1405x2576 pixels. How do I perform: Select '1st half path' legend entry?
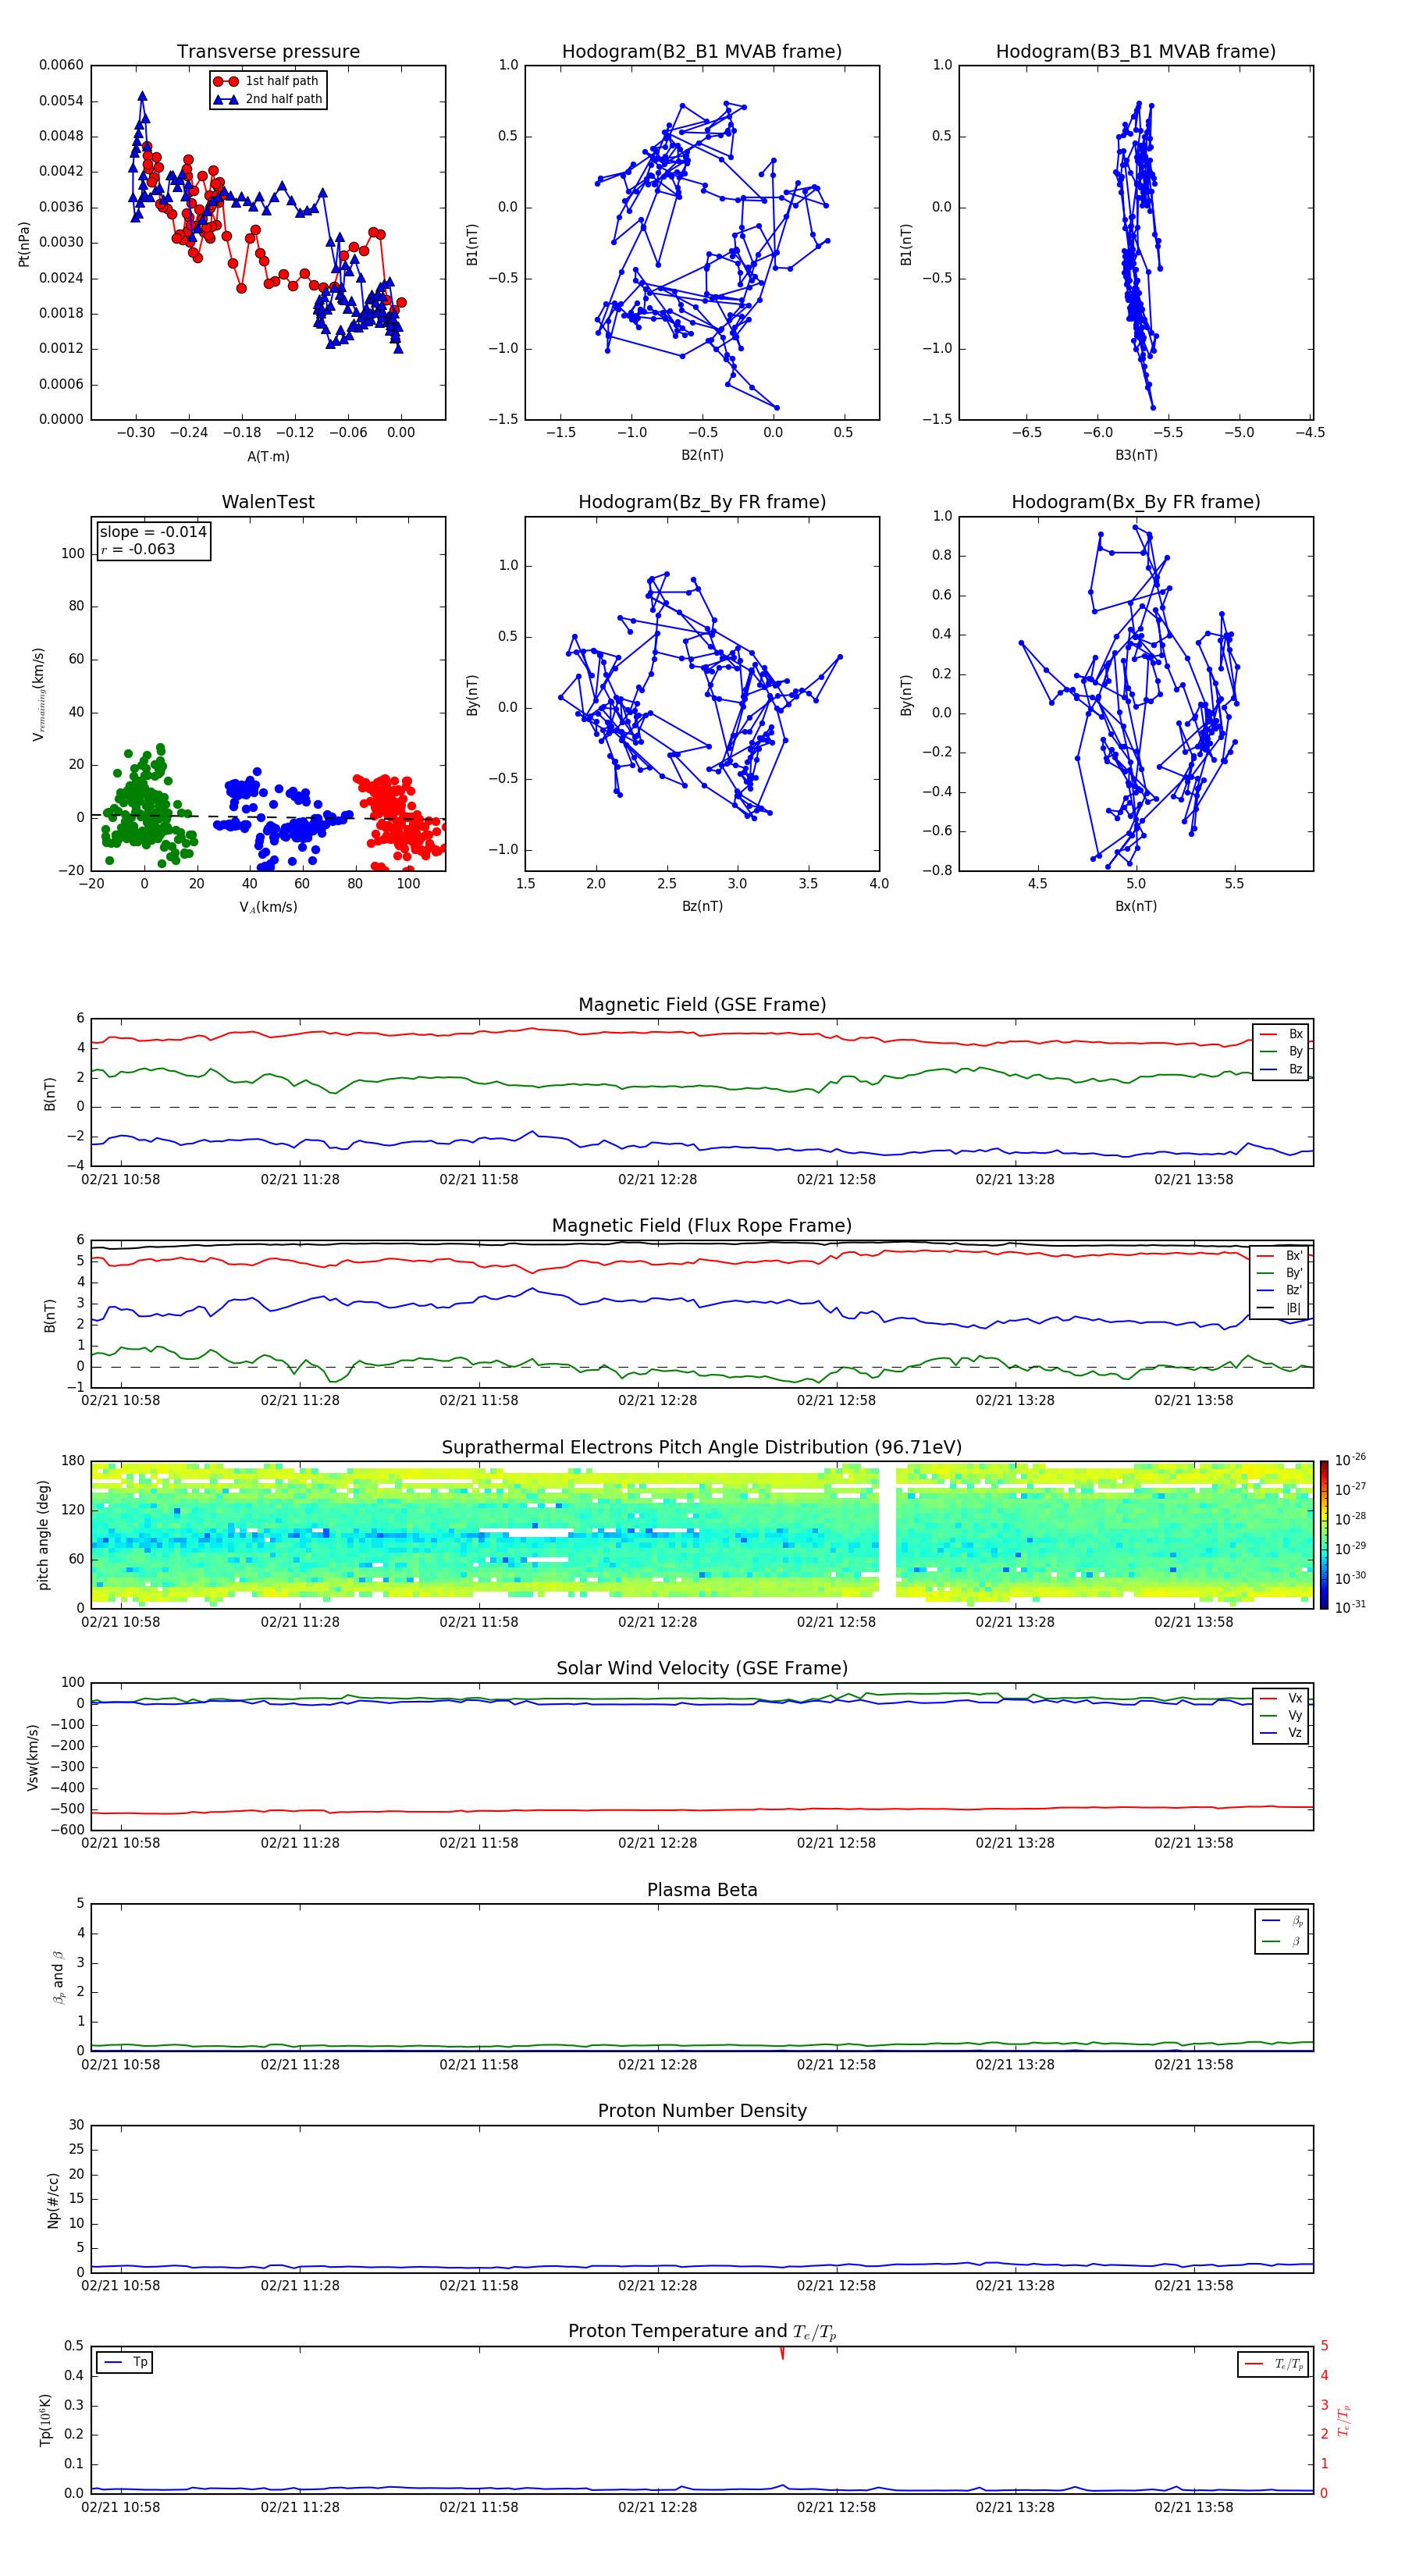266,81
